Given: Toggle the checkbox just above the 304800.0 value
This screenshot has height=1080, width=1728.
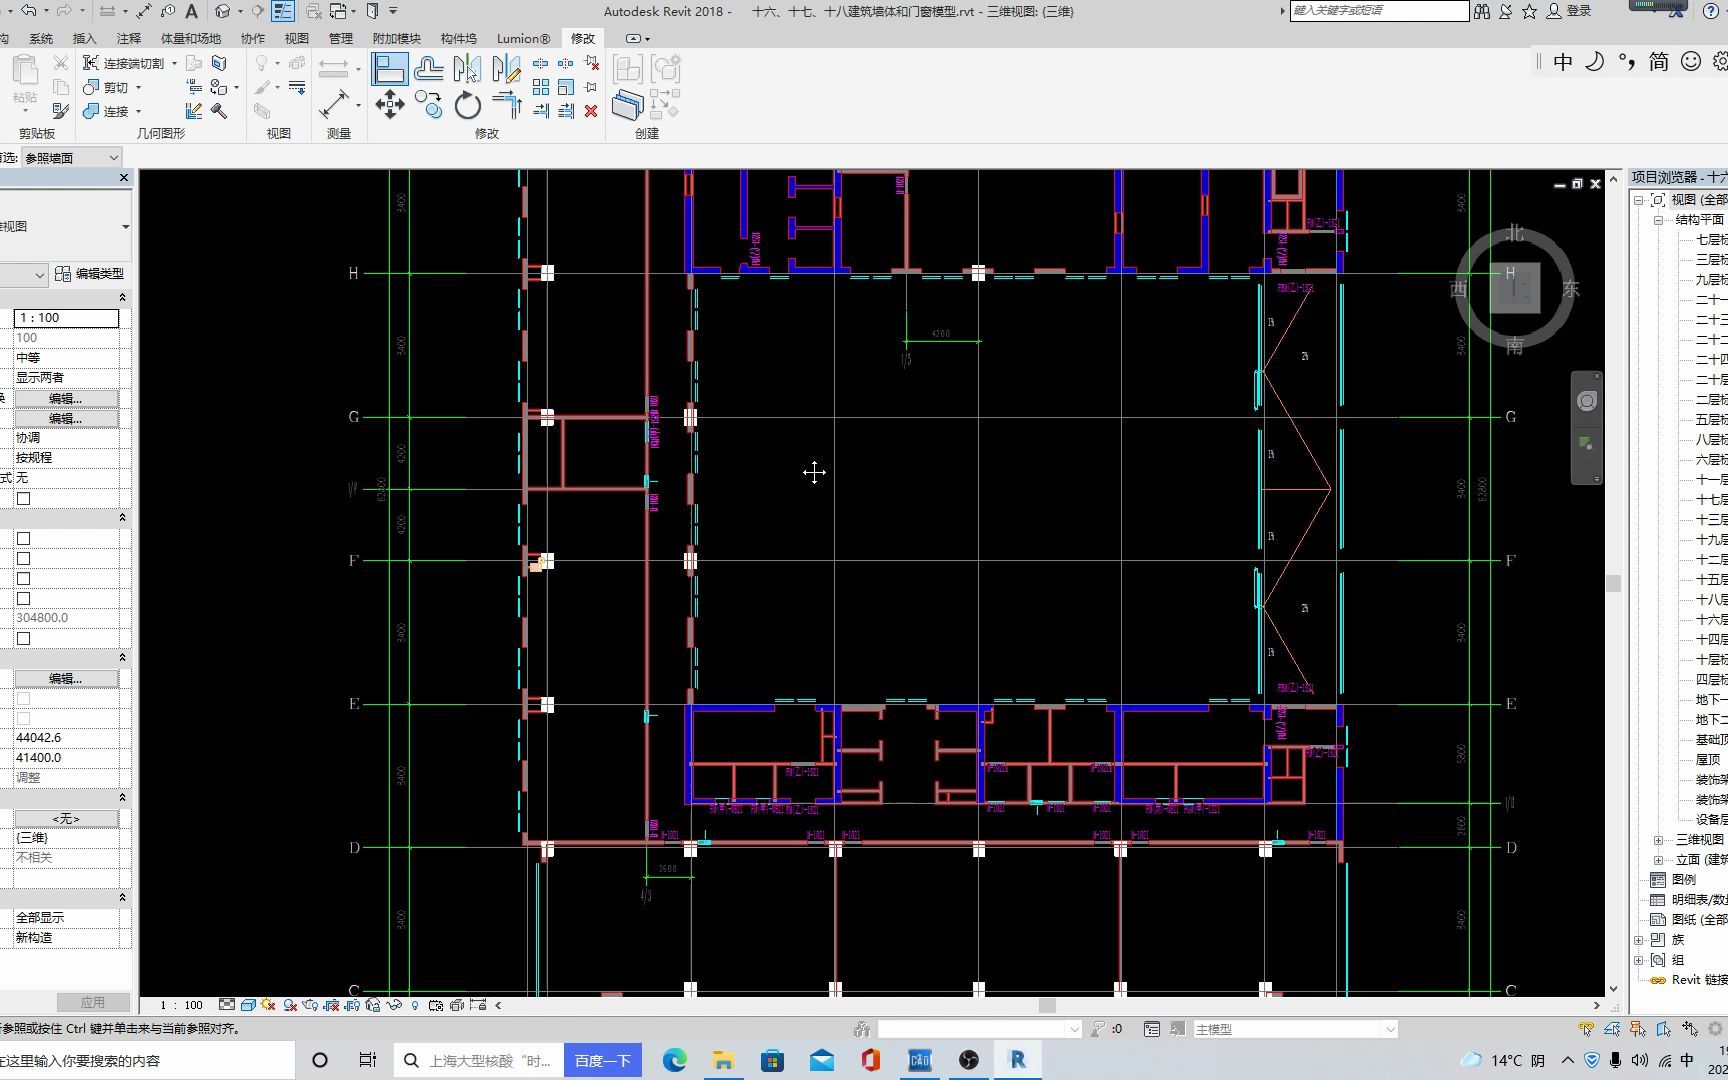Looking at the screenshot, I should click(x=23, y=599).
